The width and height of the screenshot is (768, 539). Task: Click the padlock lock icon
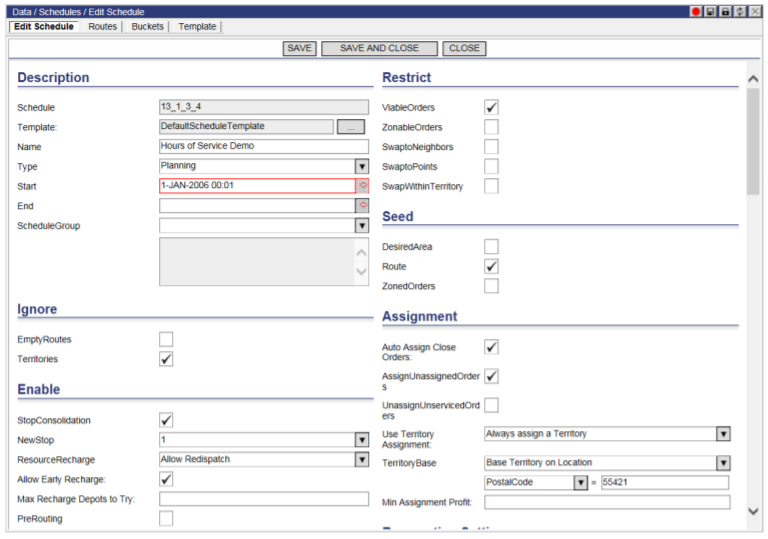725,11
